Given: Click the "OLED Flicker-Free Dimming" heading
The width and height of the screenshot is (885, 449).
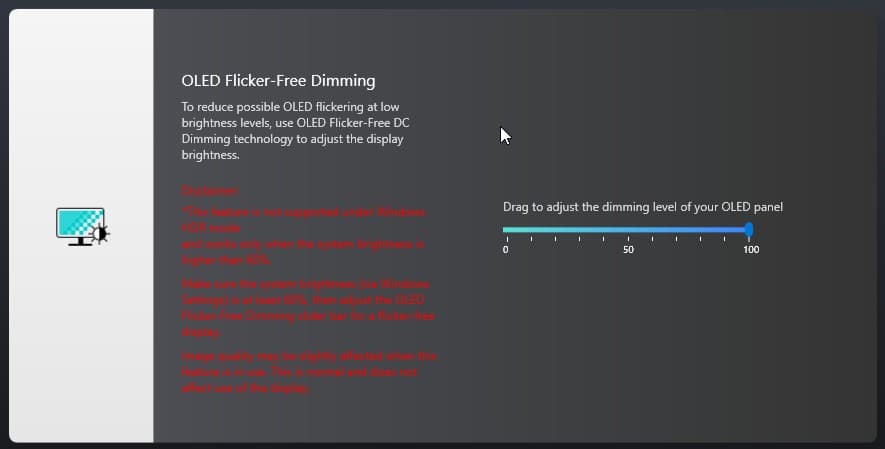Looking at the screenshot, I should coord(278,80).
